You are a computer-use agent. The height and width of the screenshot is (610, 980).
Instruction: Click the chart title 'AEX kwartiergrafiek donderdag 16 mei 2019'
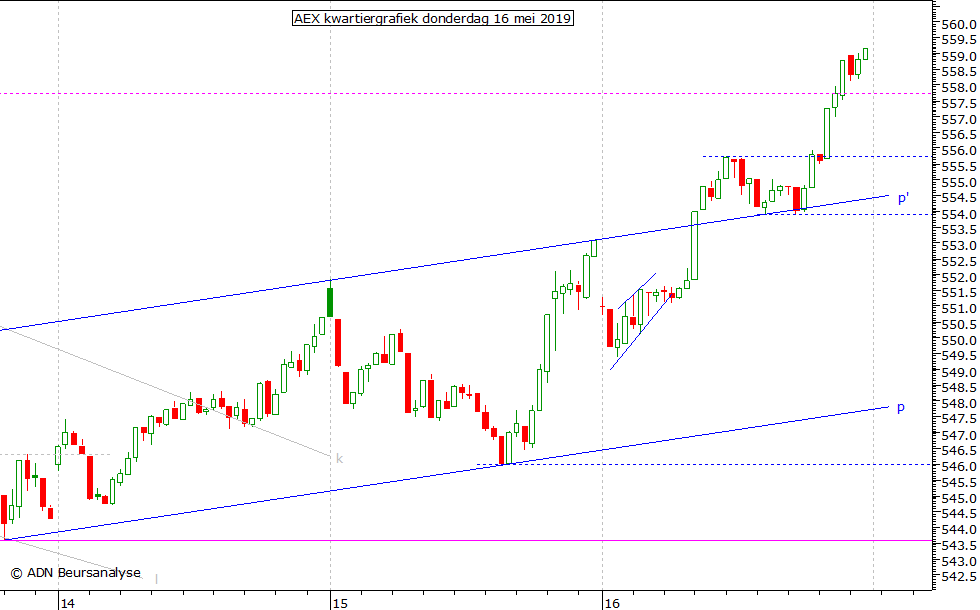click(432, 18)
